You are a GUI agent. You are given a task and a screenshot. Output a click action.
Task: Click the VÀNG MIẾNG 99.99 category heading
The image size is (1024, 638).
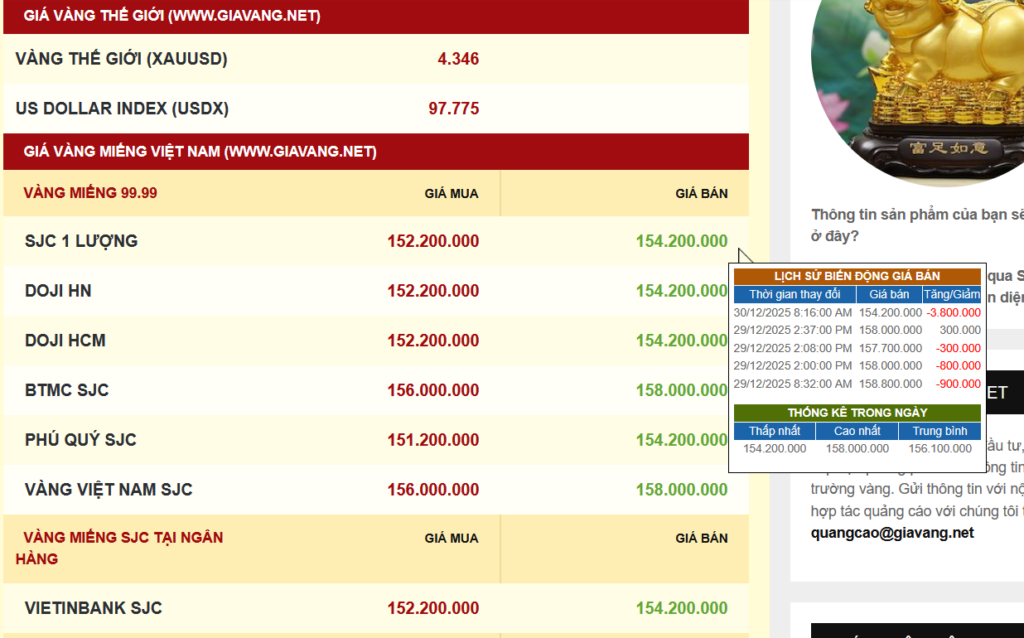(x=90, y=193)
